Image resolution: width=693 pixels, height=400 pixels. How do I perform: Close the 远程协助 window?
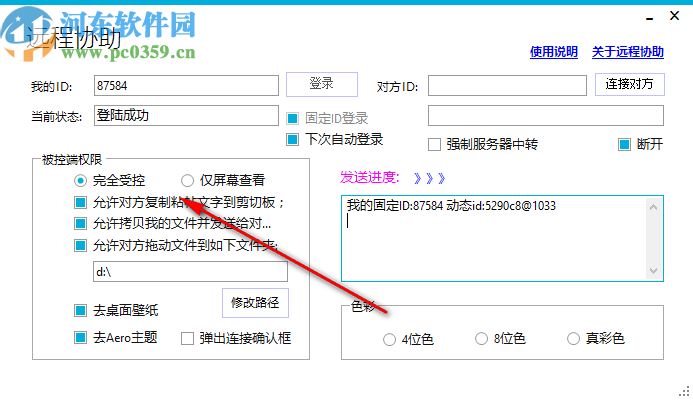(674, 16)
